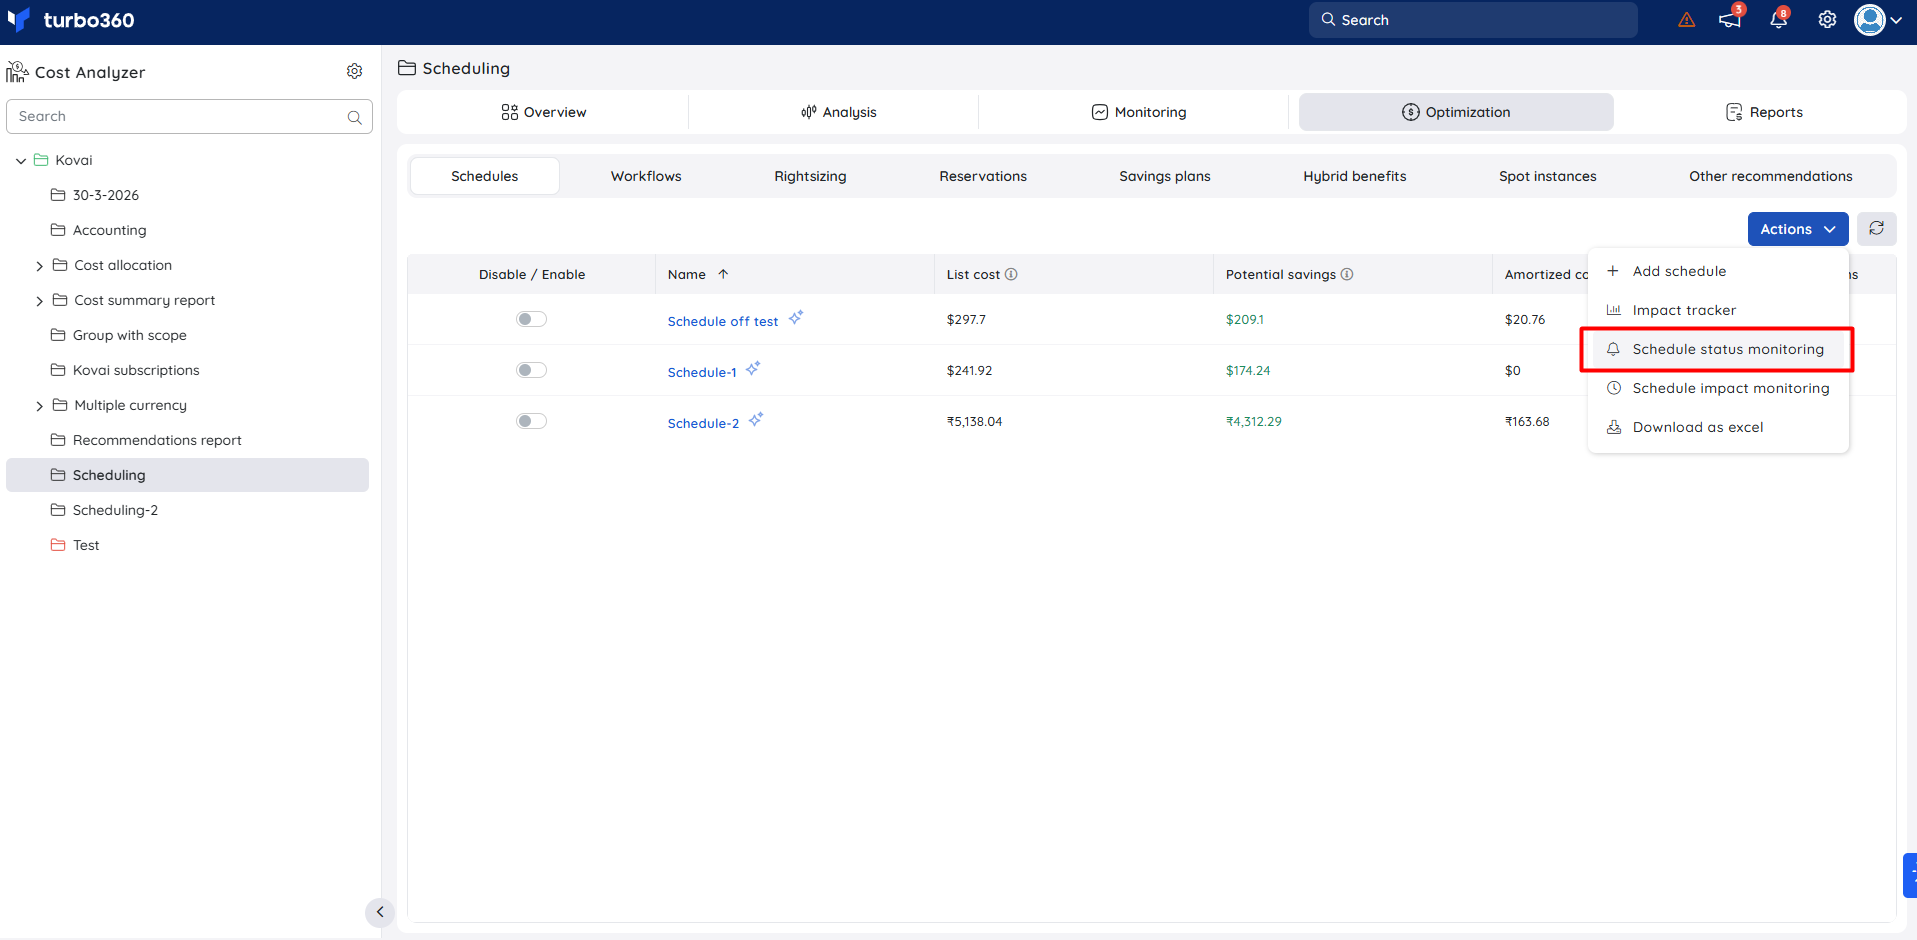This screenshot has height=940, width=1917.
Task: Expand the Cost allocation folder
Action: pyautogui.click(x=39, y=266)
